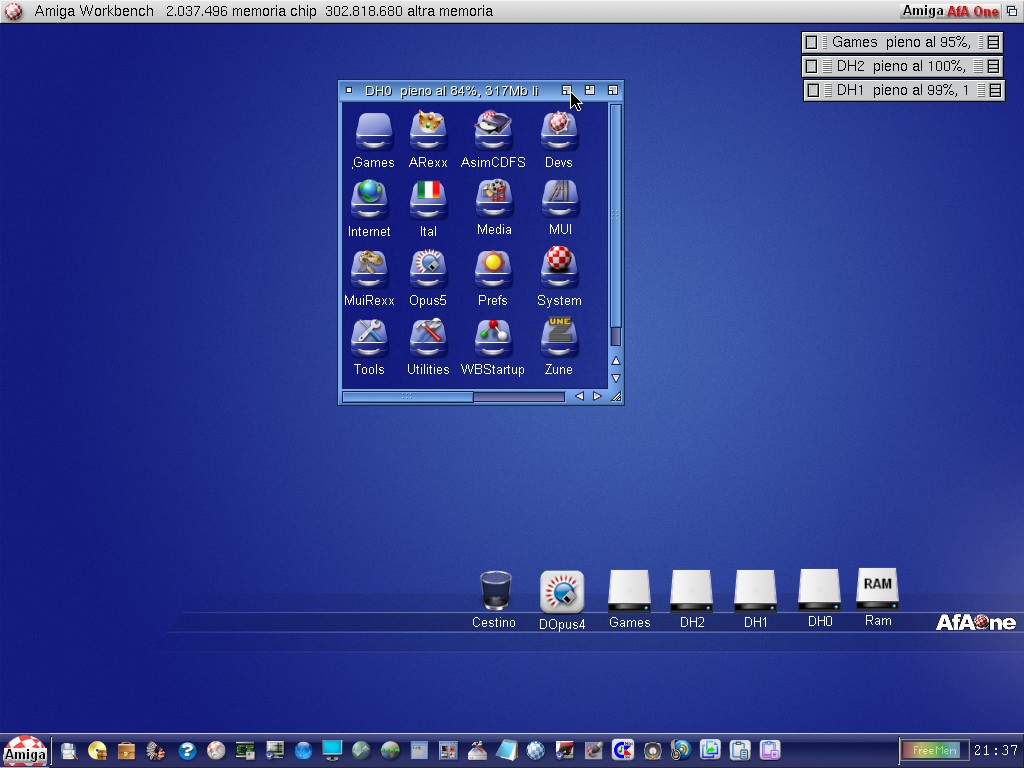Expand the iconified Games window gadget
The image size is (1024, 768).
click(993, 42)
